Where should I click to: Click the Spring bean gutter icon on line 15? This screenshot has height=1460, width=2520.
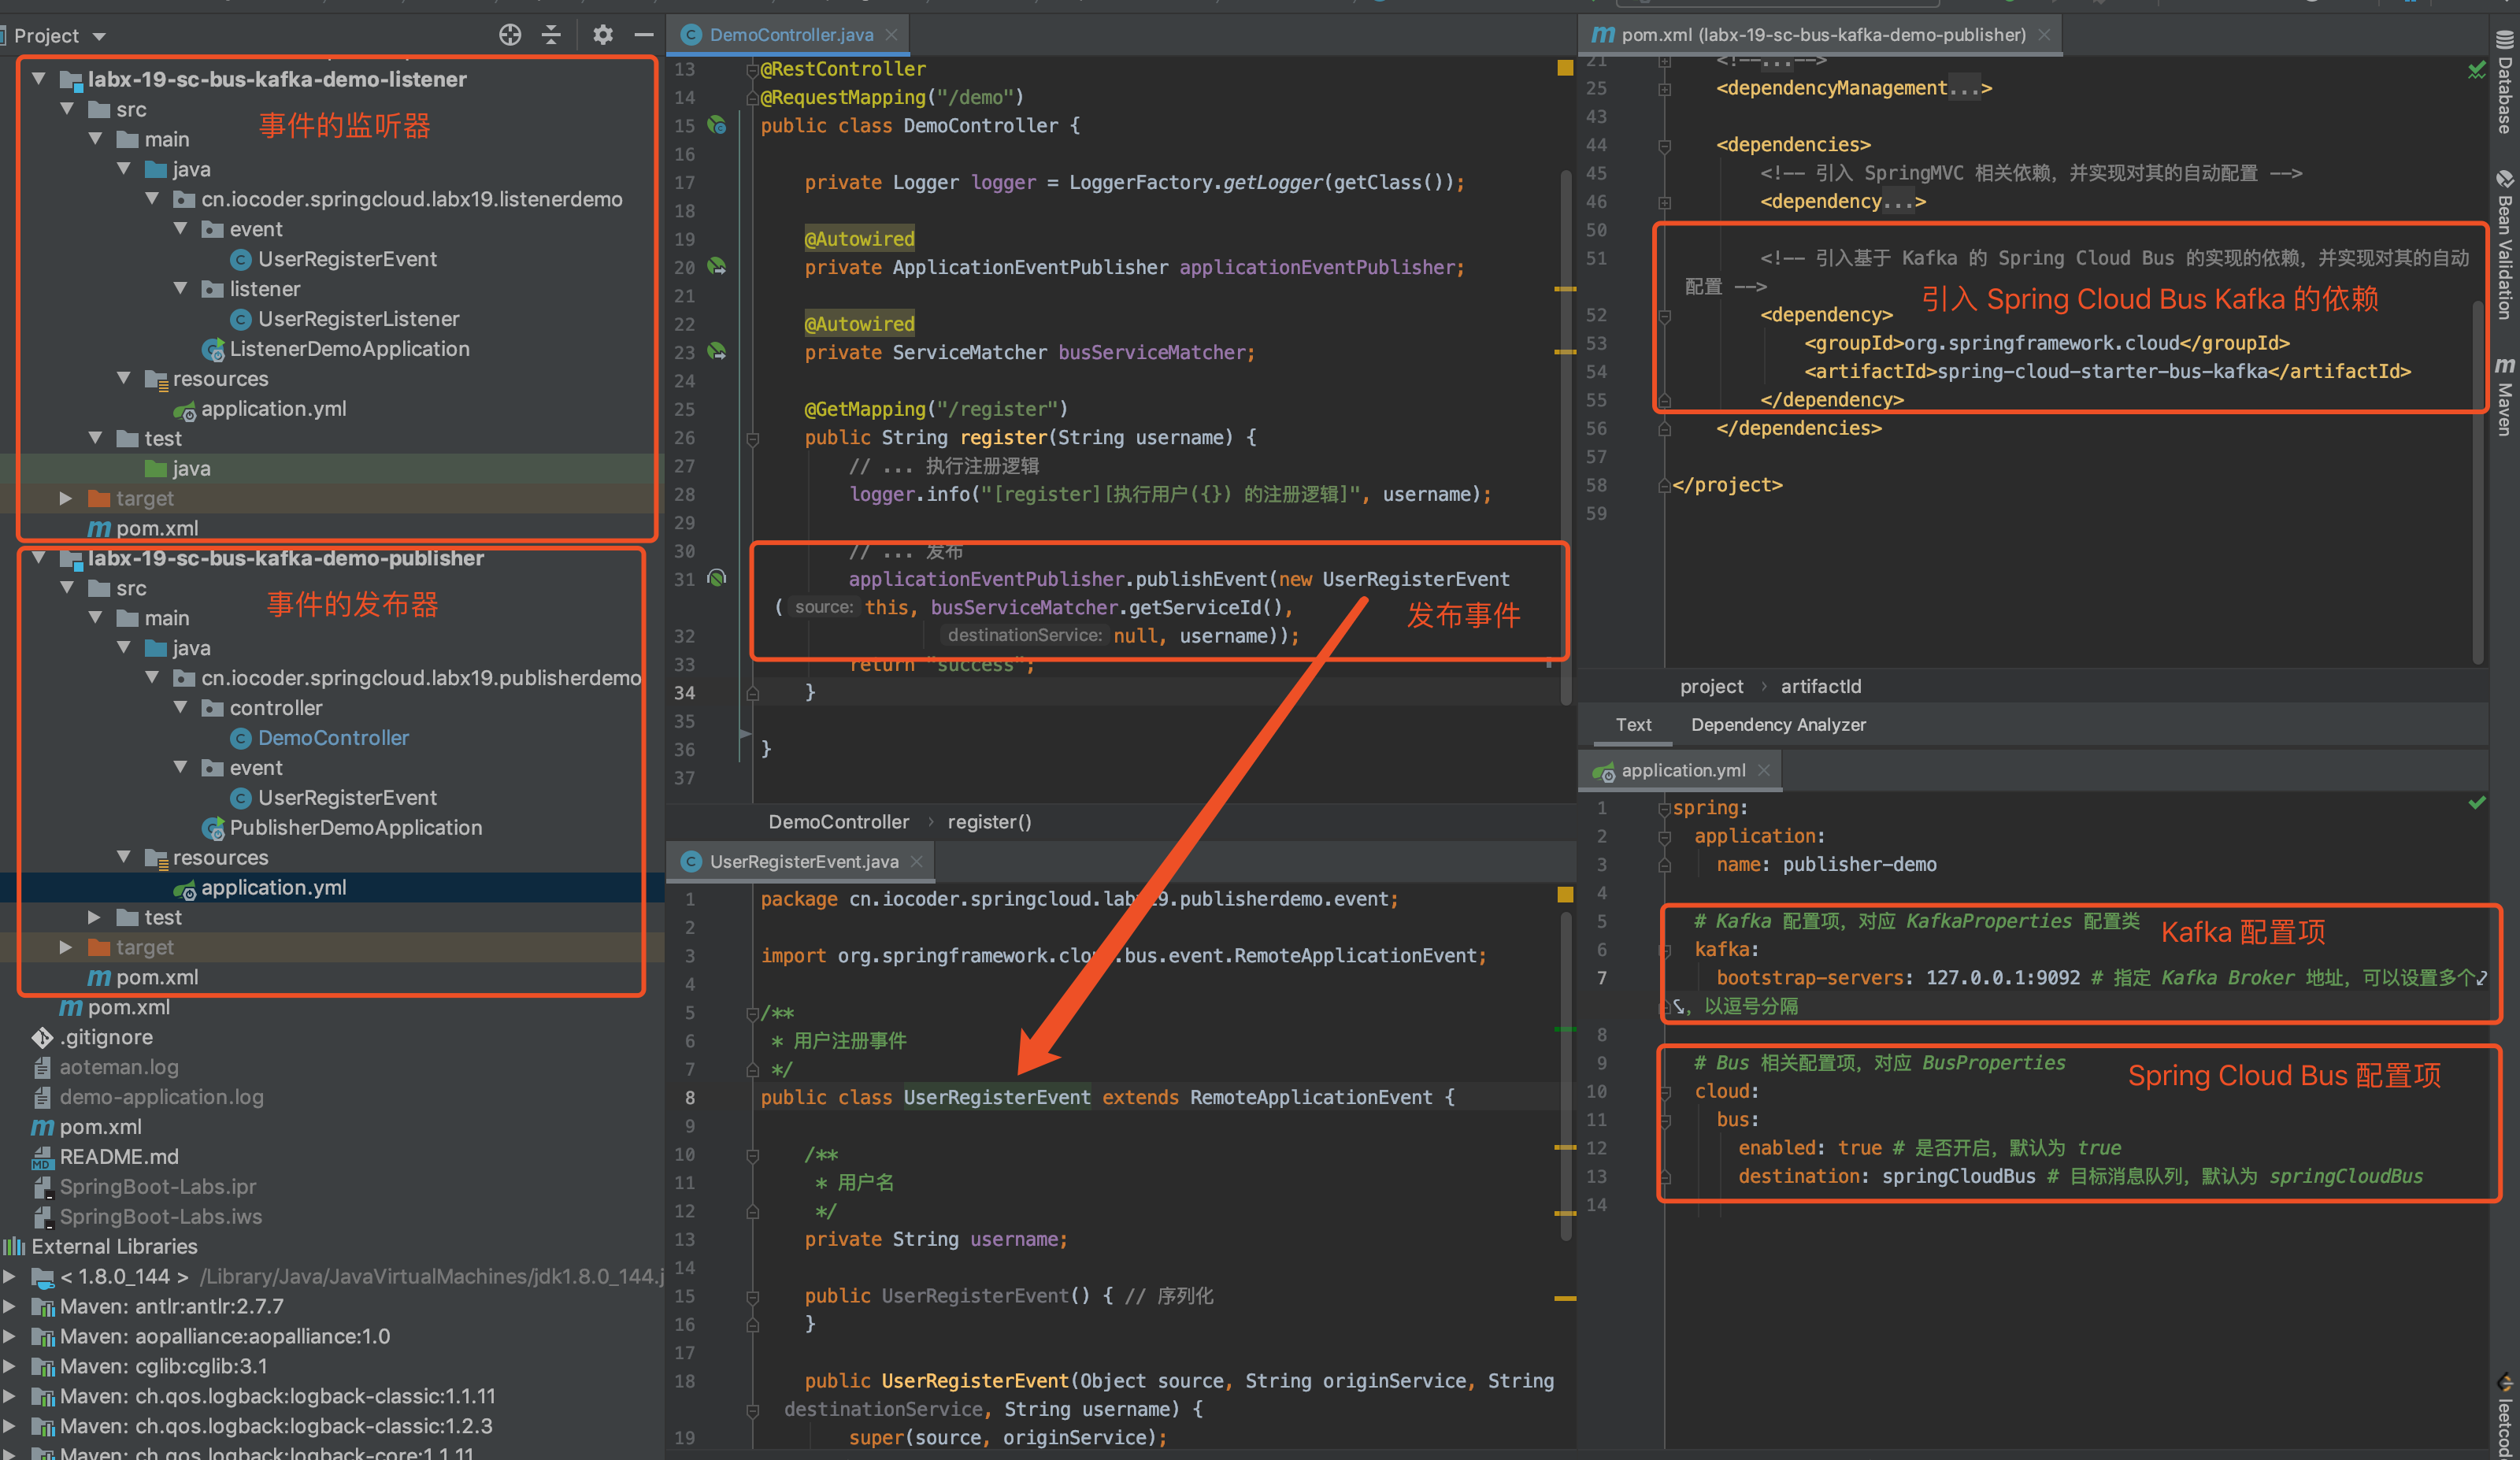pyautogui.click(x=716, y=125)
